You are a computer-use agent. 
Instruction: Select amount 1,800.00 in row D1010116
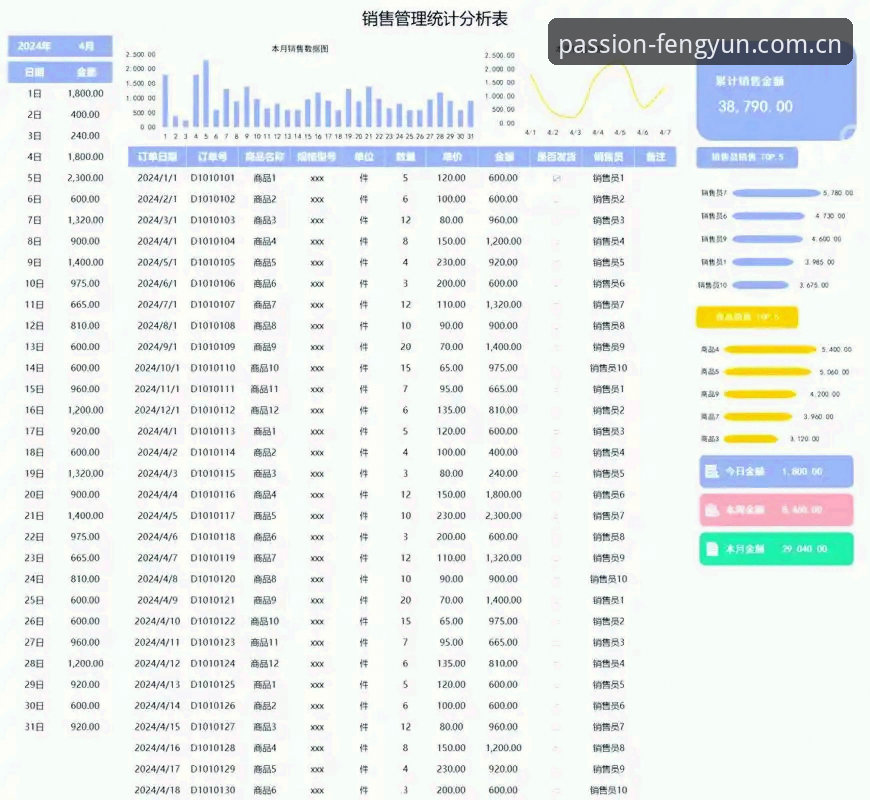click(x=503, y=494)
